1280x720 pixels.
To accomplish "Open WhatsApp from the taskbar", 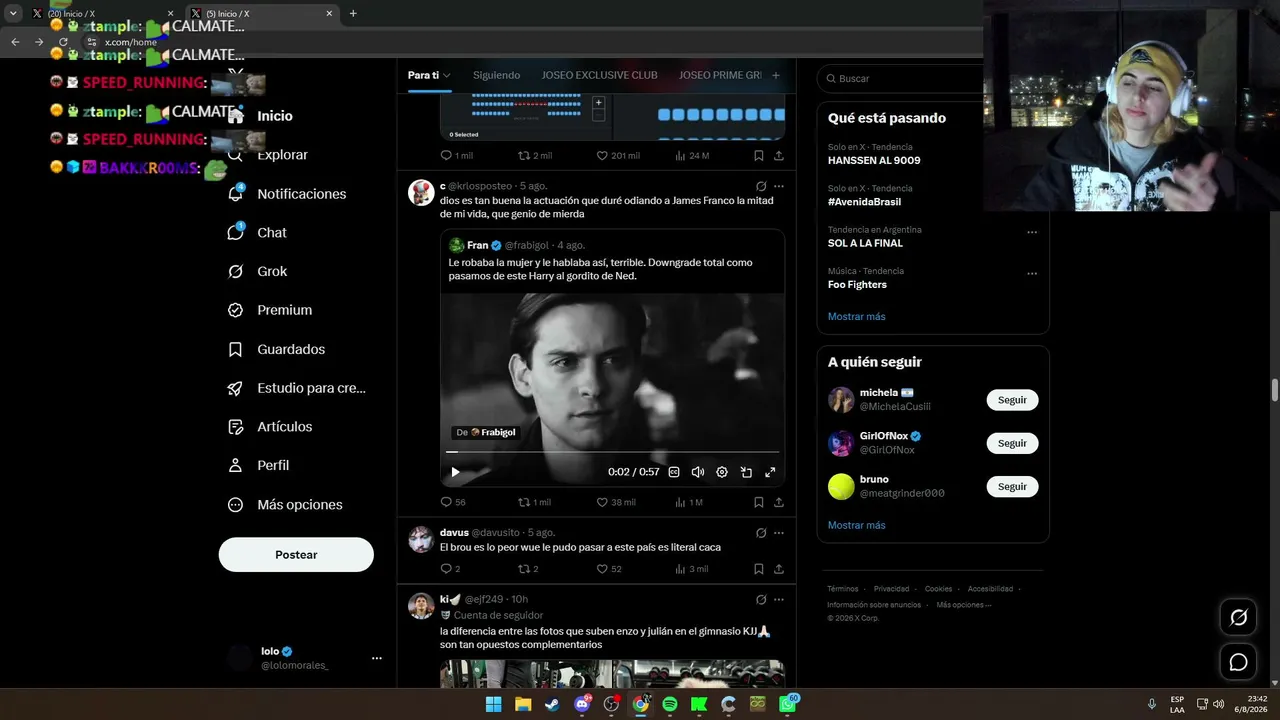I will (788, 704).
